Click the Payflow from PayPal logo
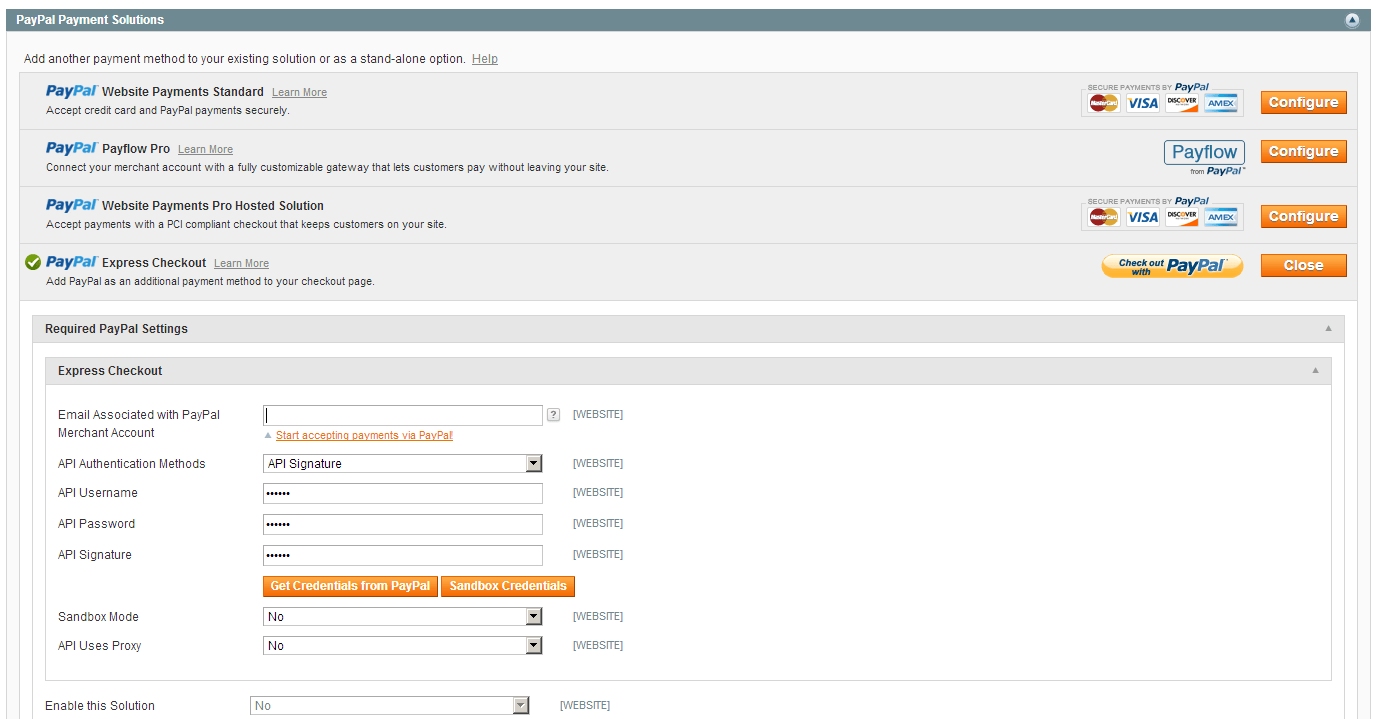This screenshot has height=719, width=1387. pos(1204,158)
